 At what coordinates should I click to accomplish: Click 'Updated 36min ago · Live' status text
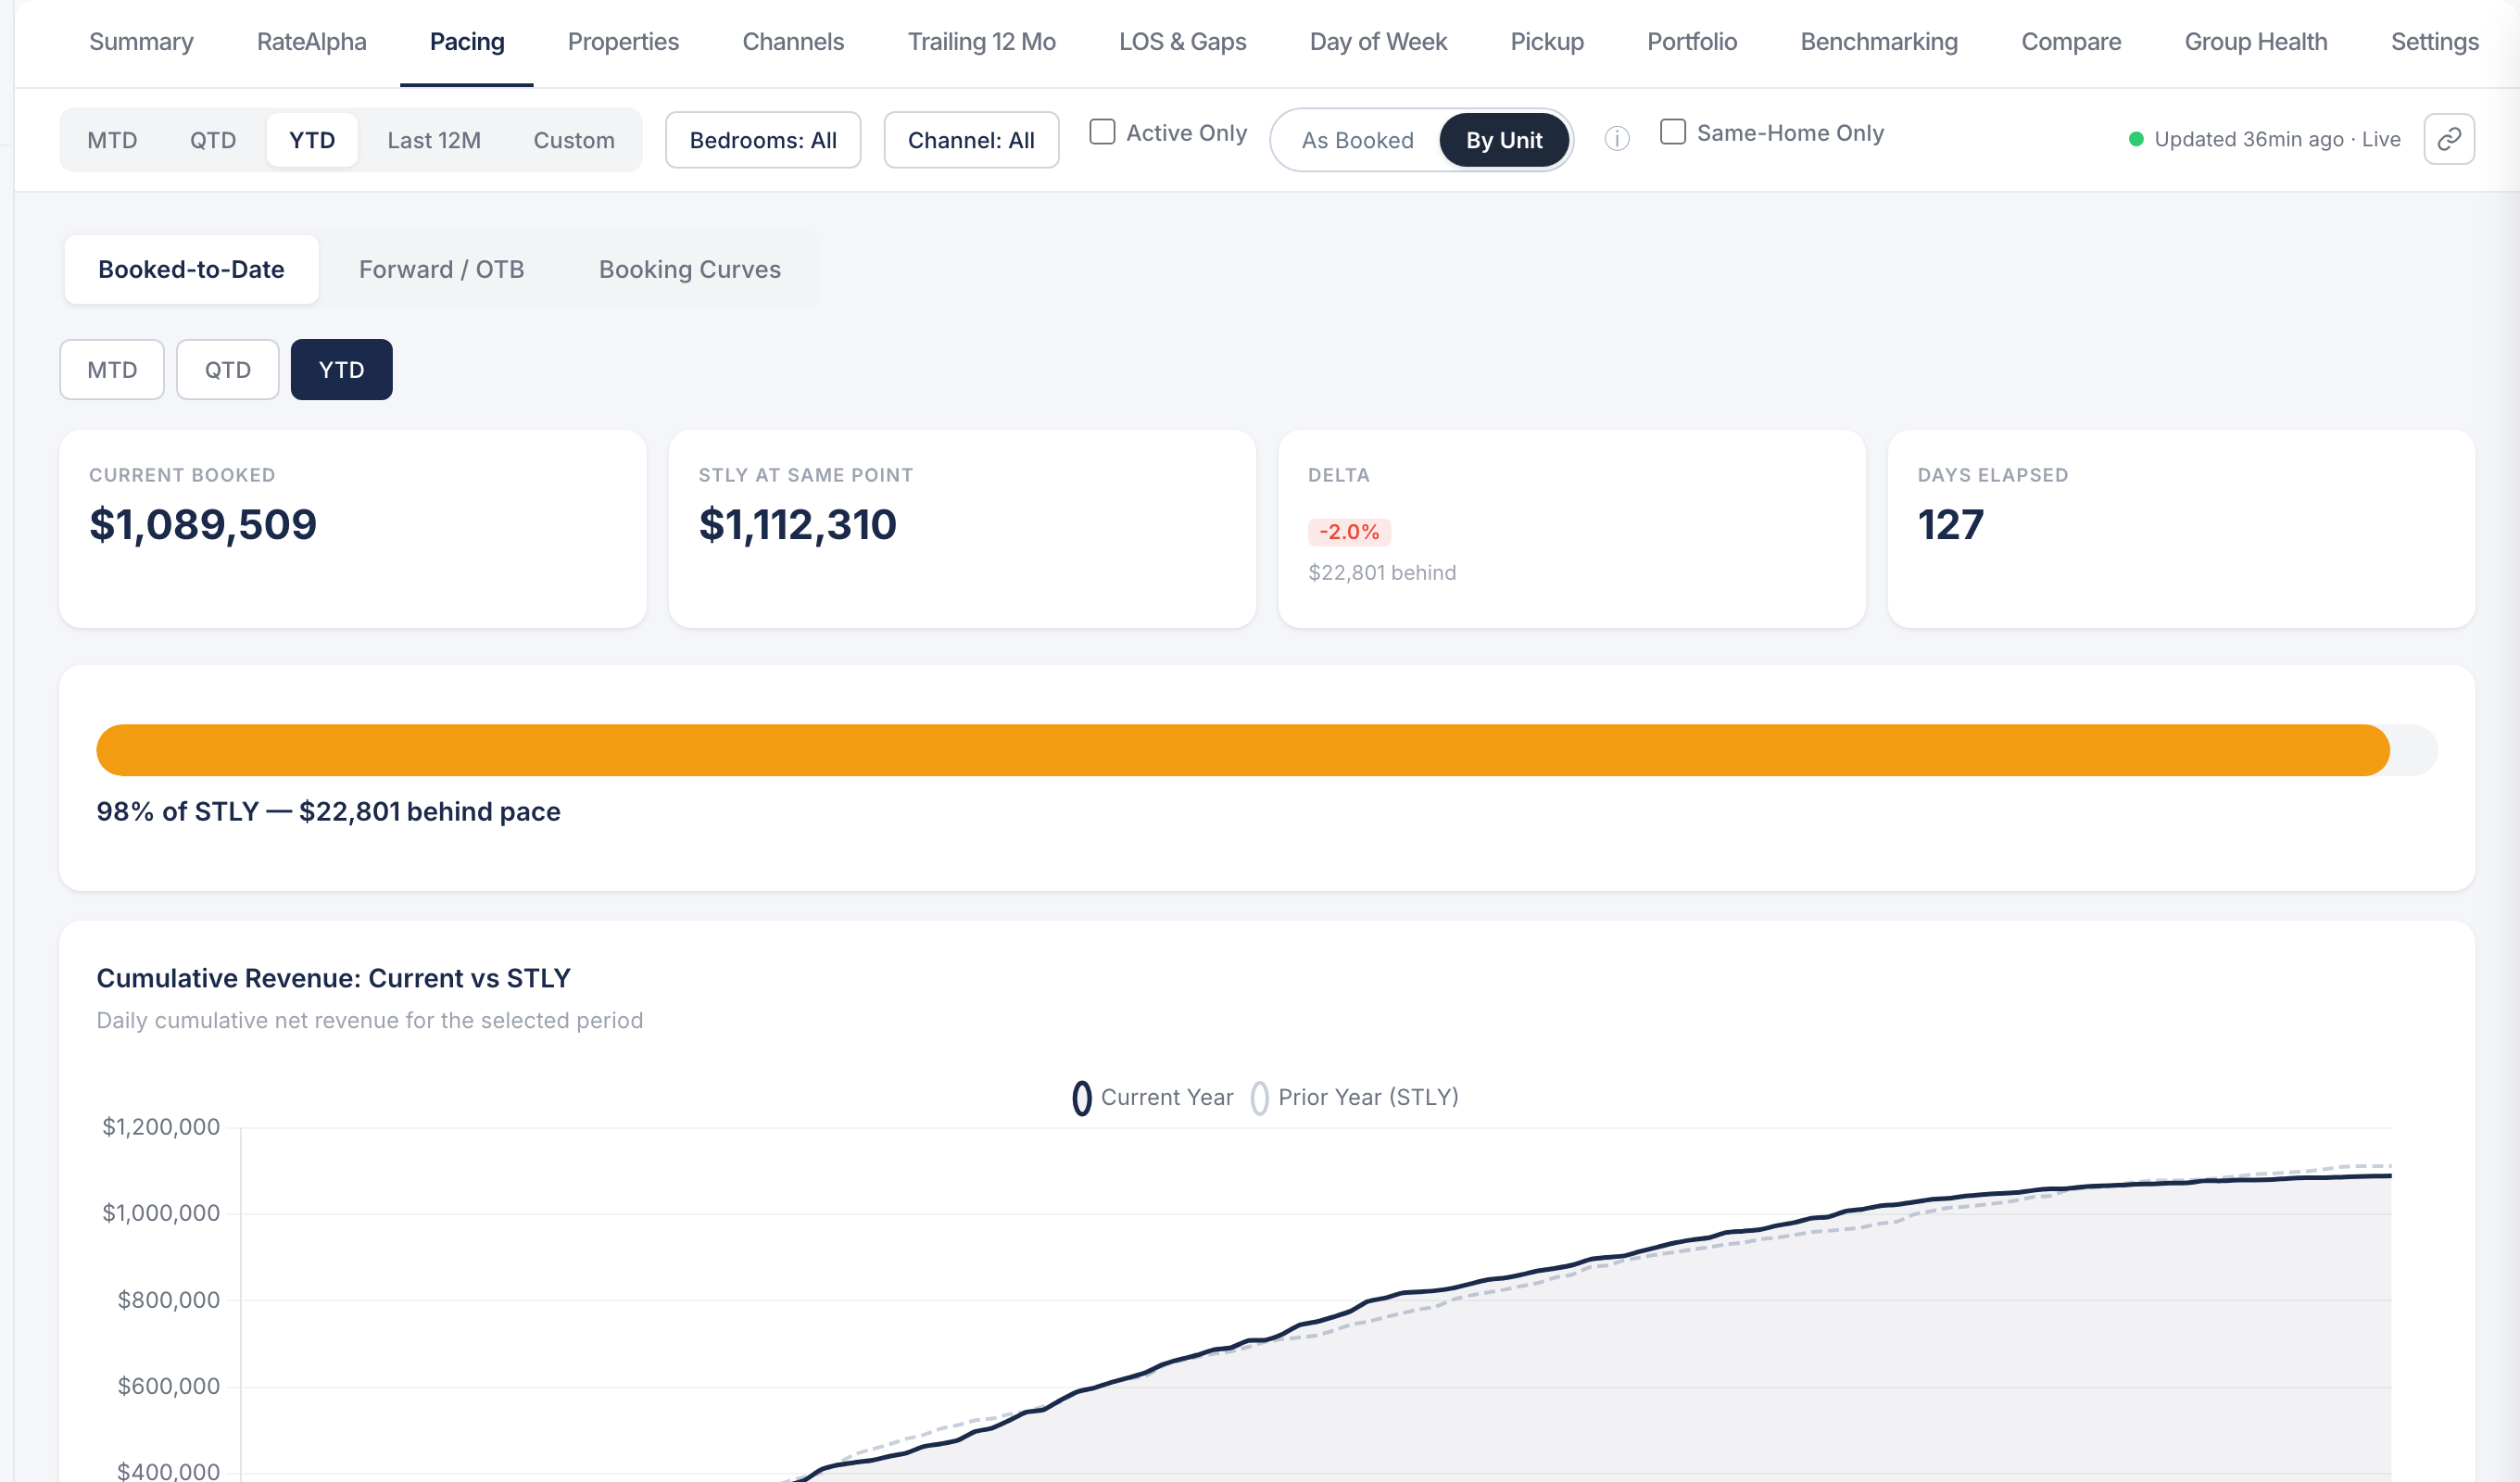(x=2276, y=139)
